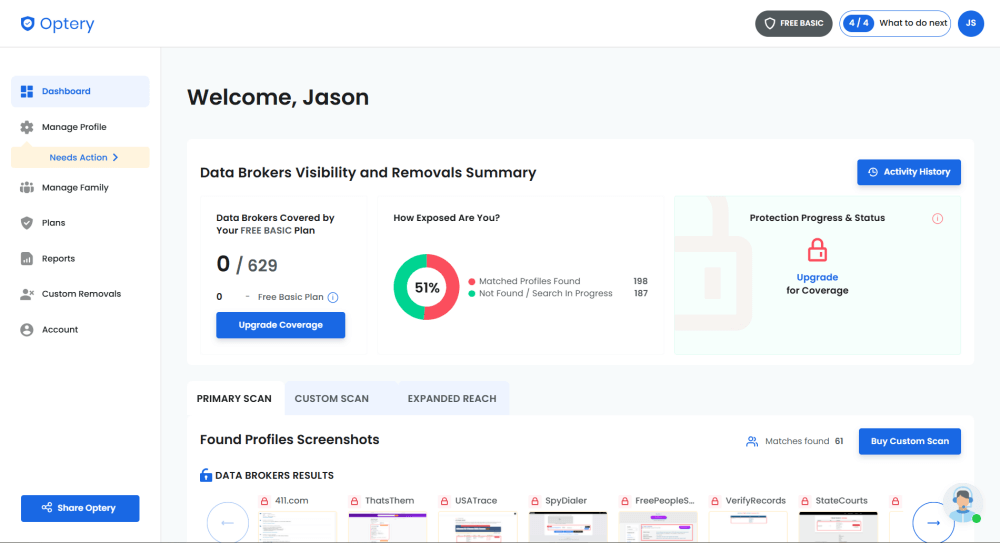Click the Share Optery button
This screenshot has width=1000, height=543.
click(x=80, y=508)
